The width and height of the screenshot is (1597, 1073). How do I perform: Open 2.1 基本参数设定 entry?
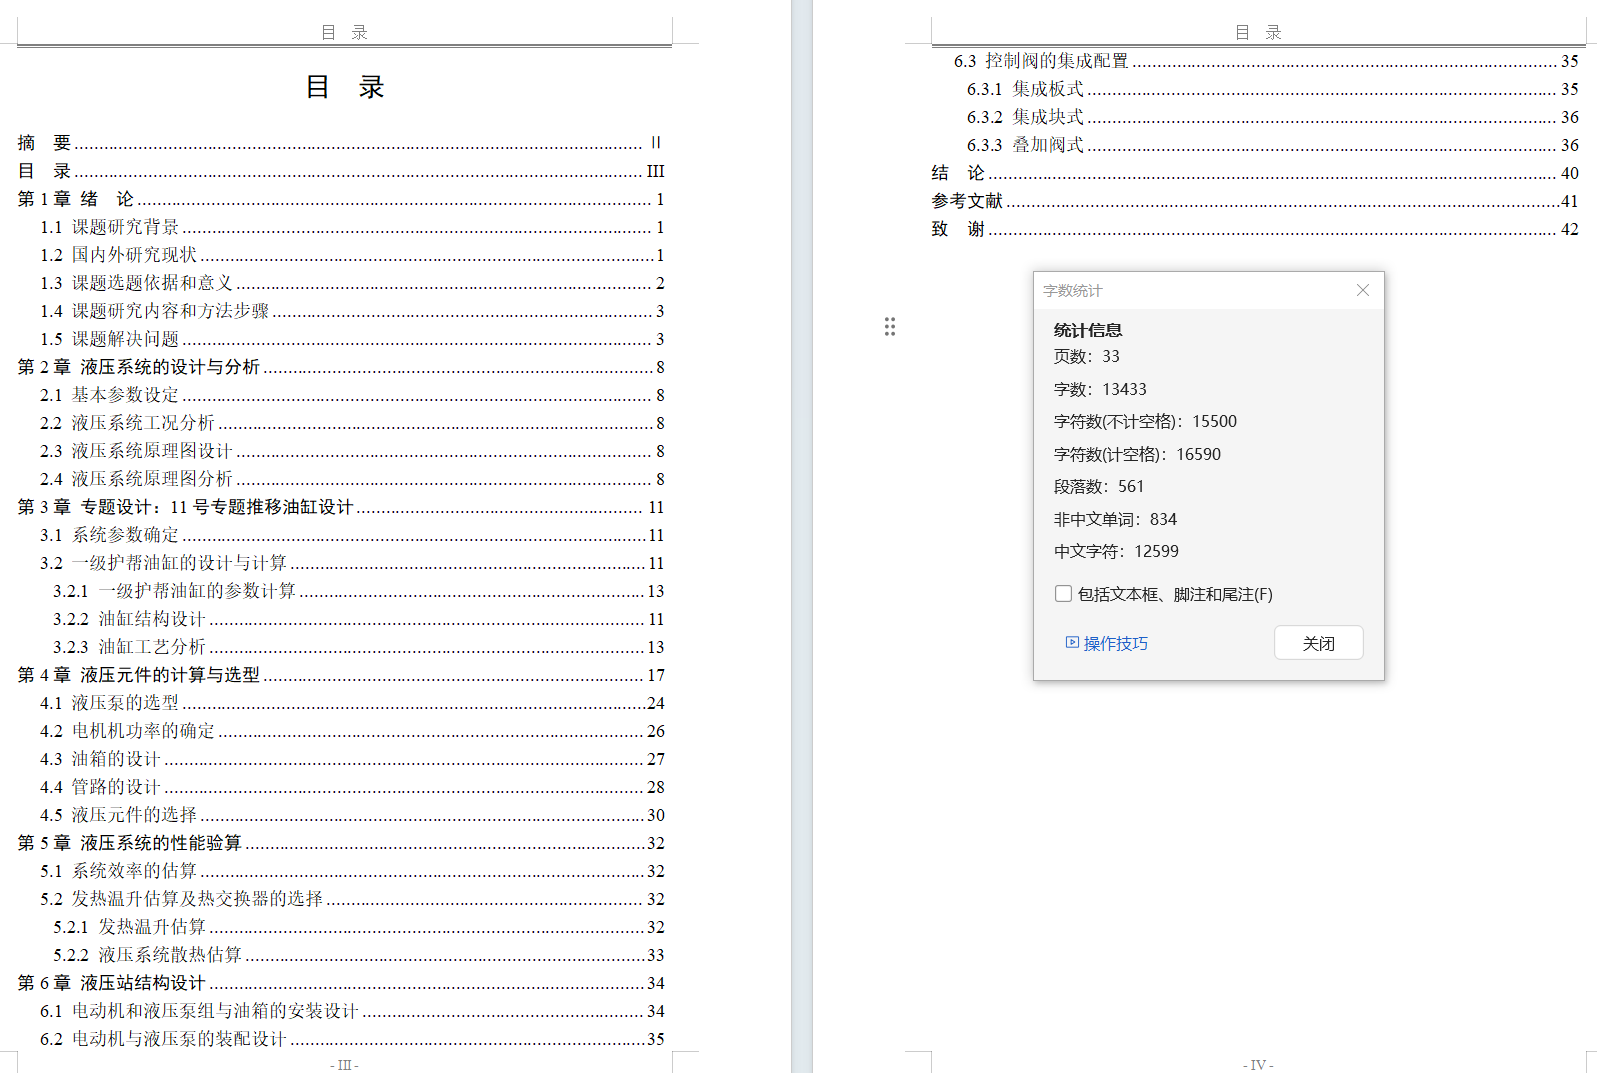352,395
